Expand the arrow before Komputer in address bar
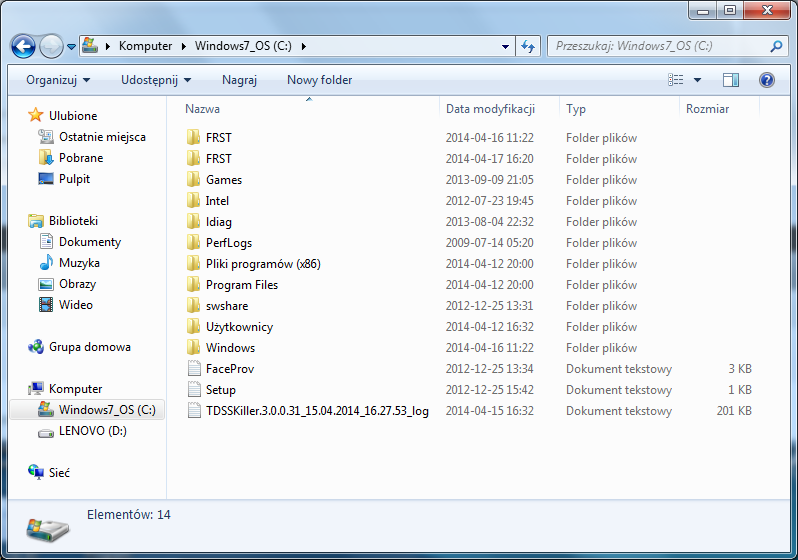The image size is (798, 560). coord(108,46)
